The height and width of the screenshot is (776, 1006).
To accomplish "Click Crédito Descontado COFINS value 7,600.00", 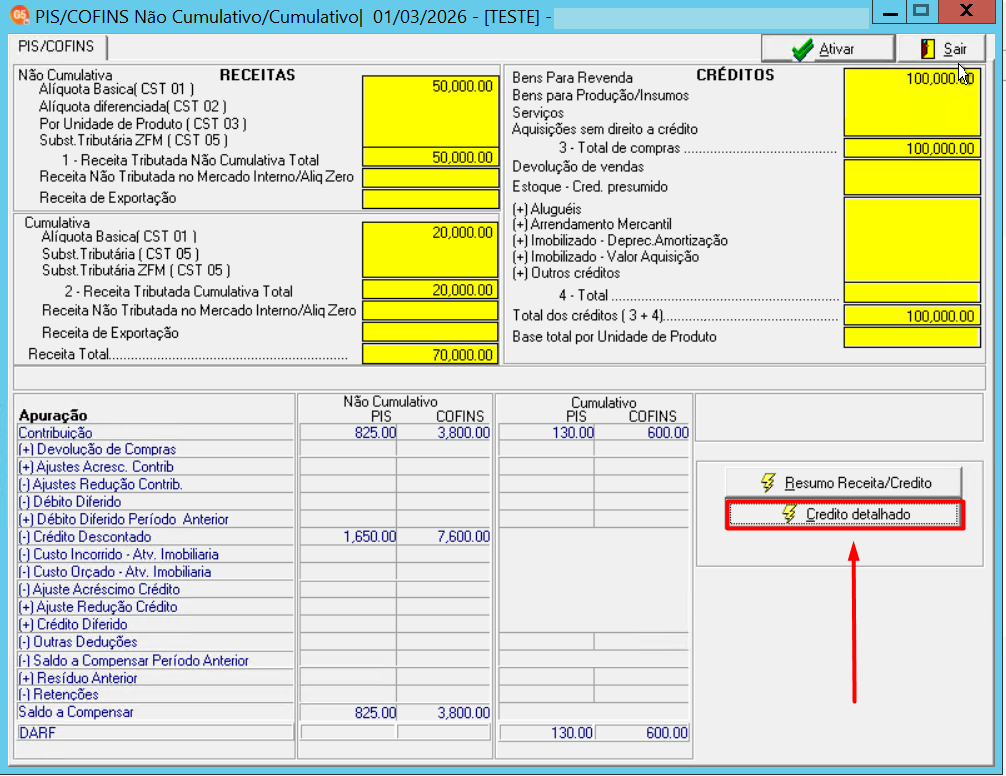I will (x=463, y=537).
